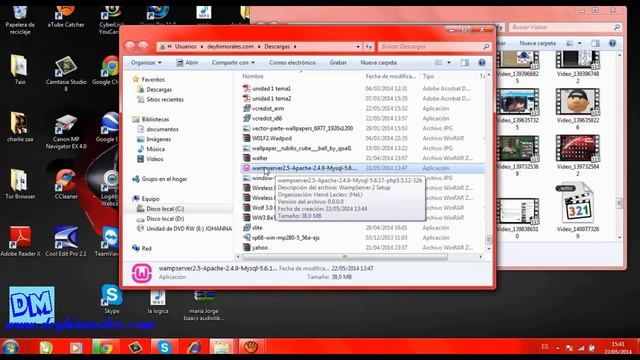Click Grabar in the toolbar
Viewport: 640px width, 360px height.
pyautogui.click(x=338, y=62)
